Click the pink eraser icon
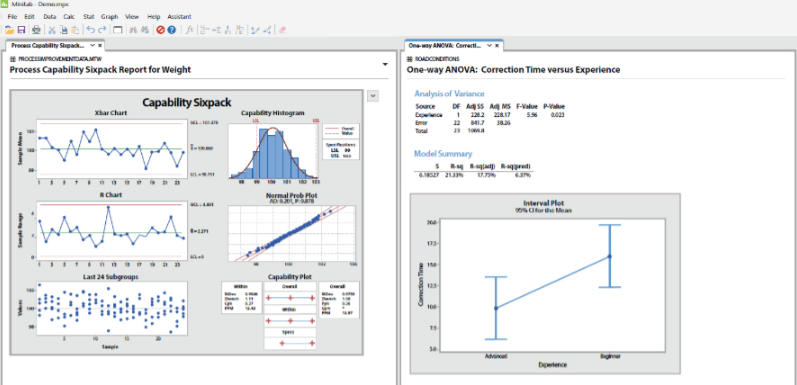 pos(283,30)
